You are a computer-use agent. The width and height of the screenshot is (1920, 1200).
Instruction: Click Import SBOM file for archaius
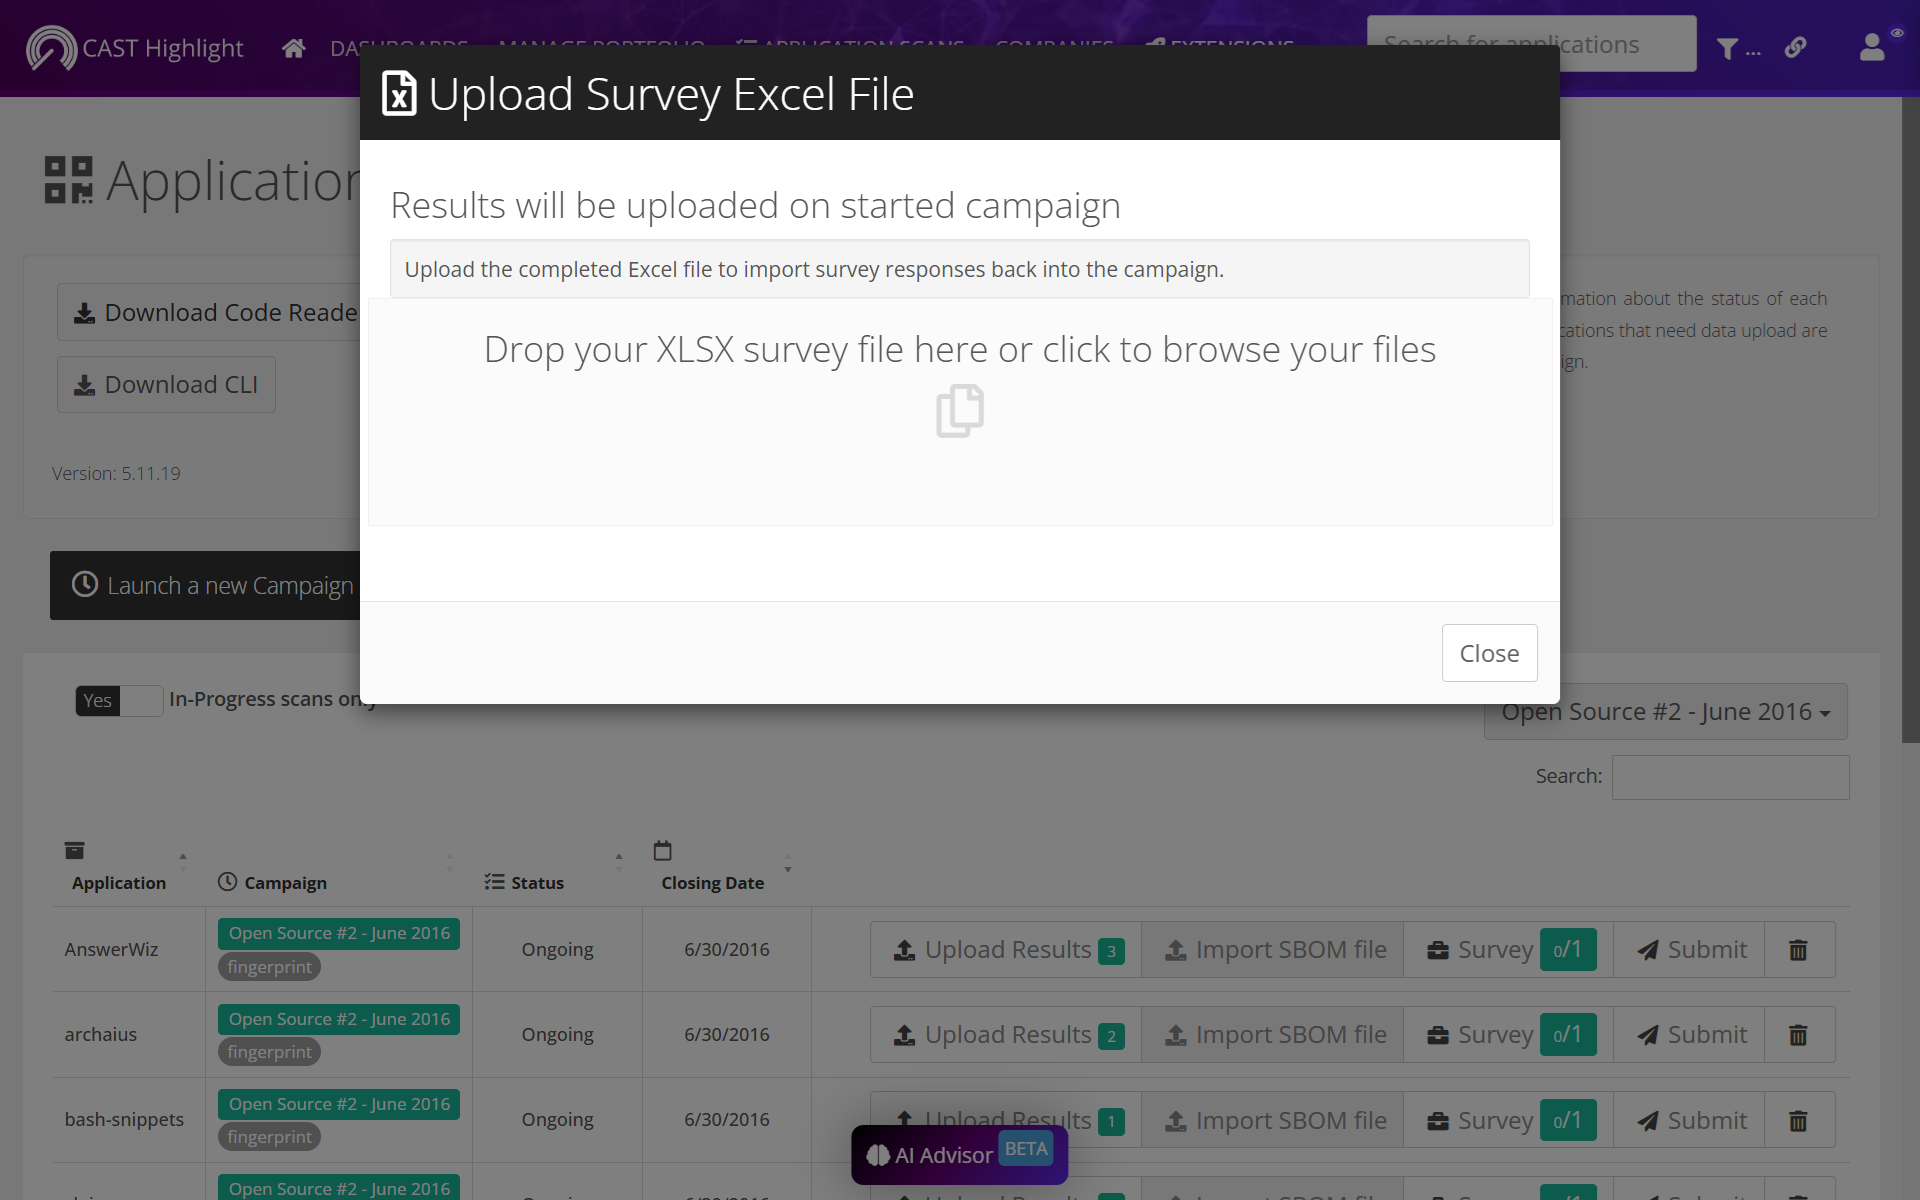tap(1275, 1035)
